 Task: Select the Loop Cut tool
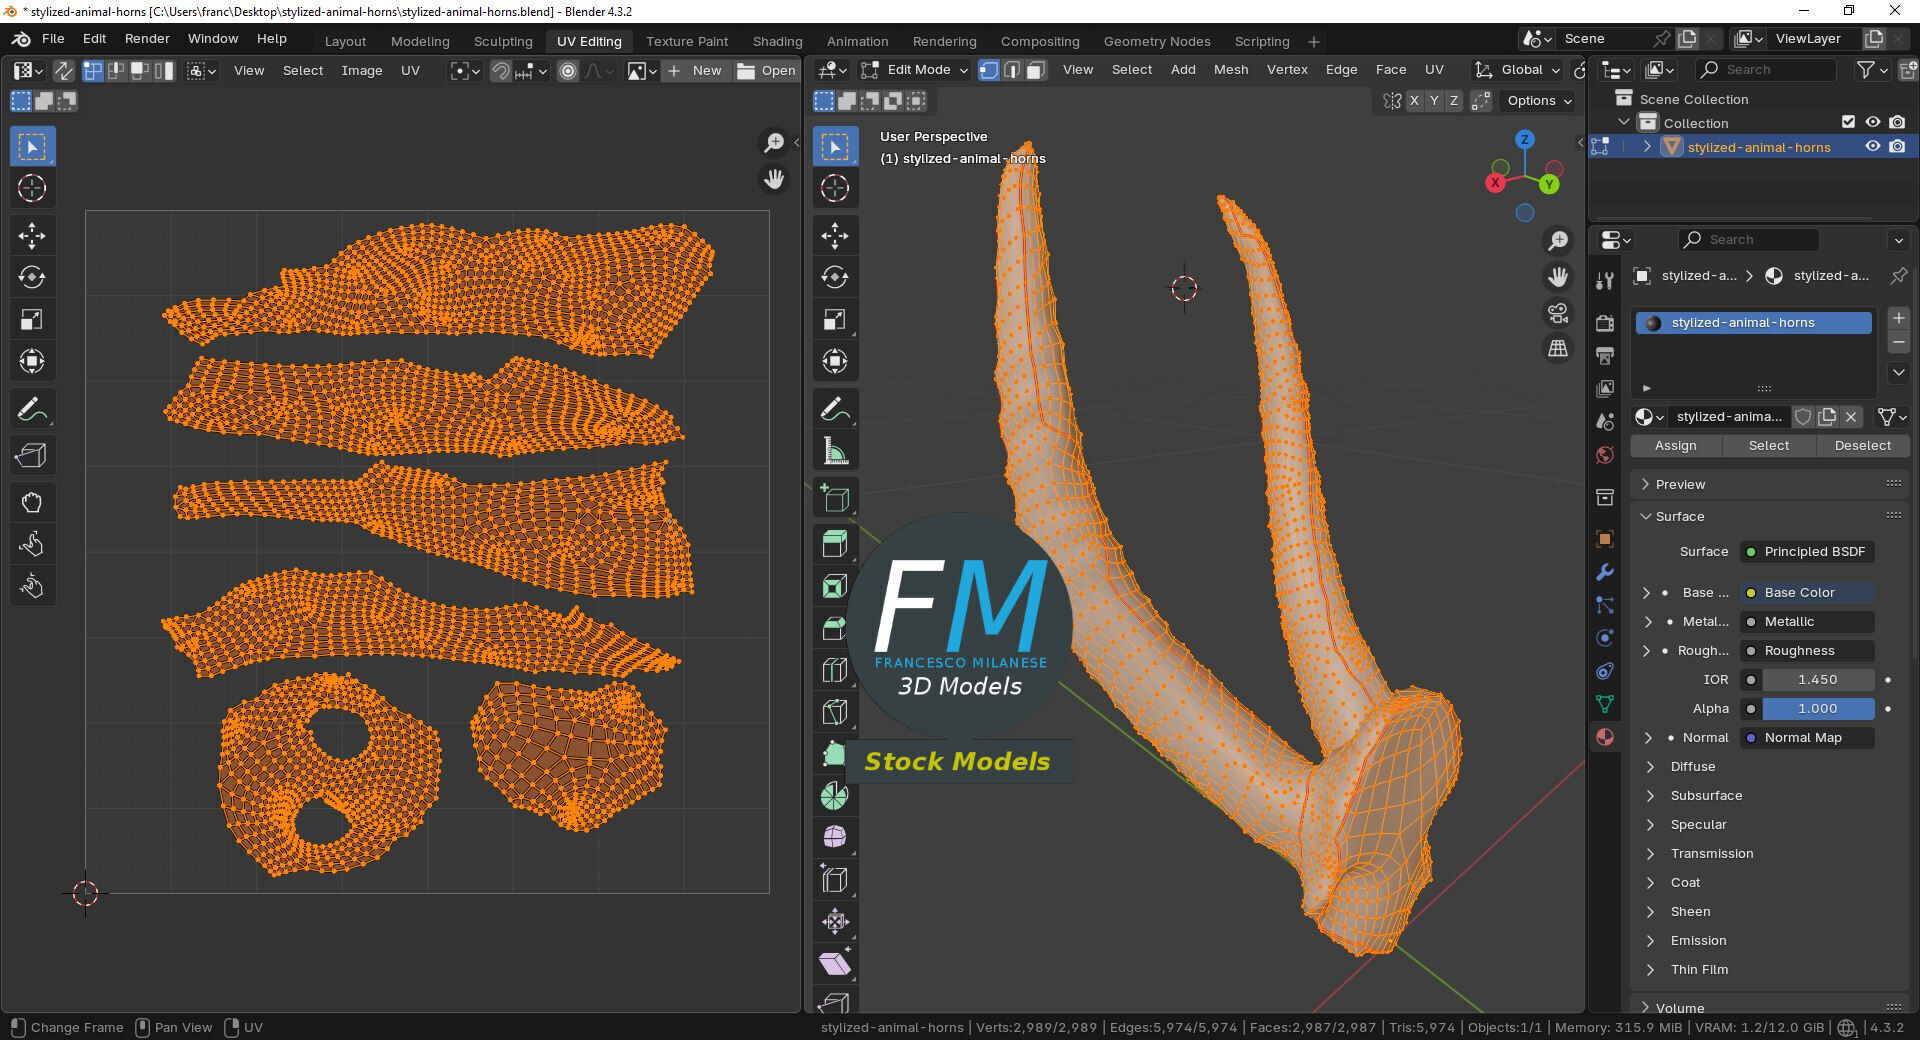835,670
